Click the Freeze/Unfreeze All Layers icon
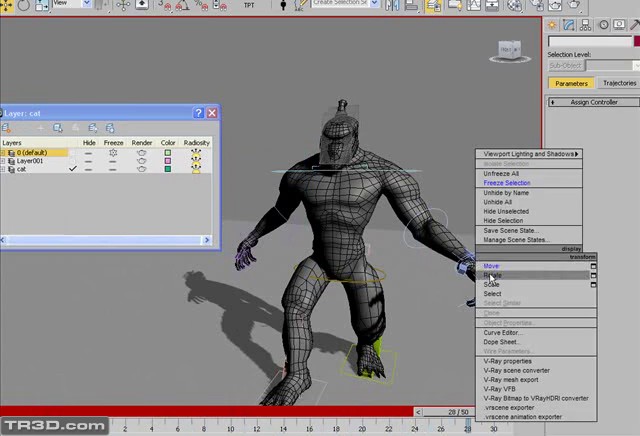Image resolution: width=640 pixels, height=436 pixels. tap(109, 128)
